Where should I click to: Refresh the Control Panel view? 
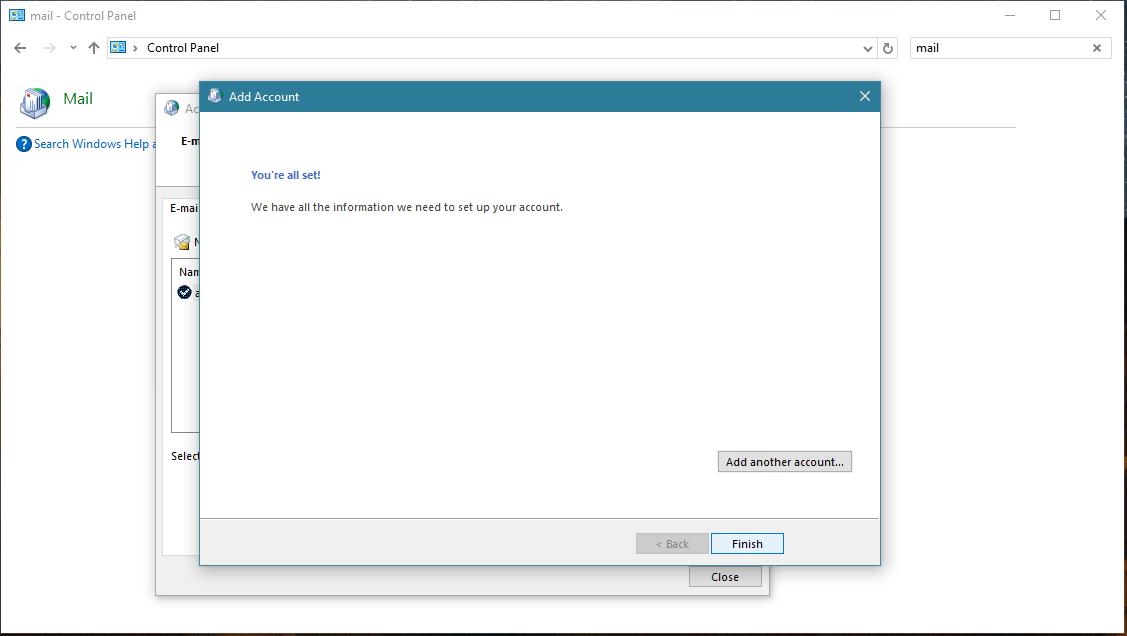tap(888, 48)
